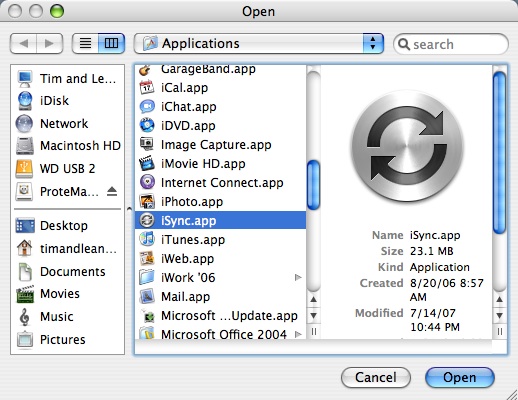The width and height of the screenshot is (518, 400).
Task: Select iTunes.app file name
Action: click(193, 240)
